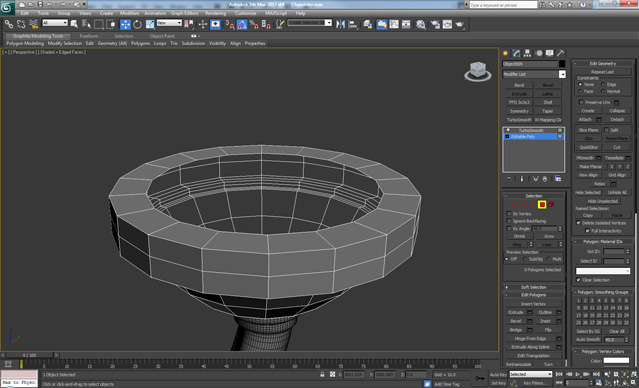Screen dimensions: 639x388
Task: Collapse the Edit Polygons rollout
Action: tap(534, 295)
